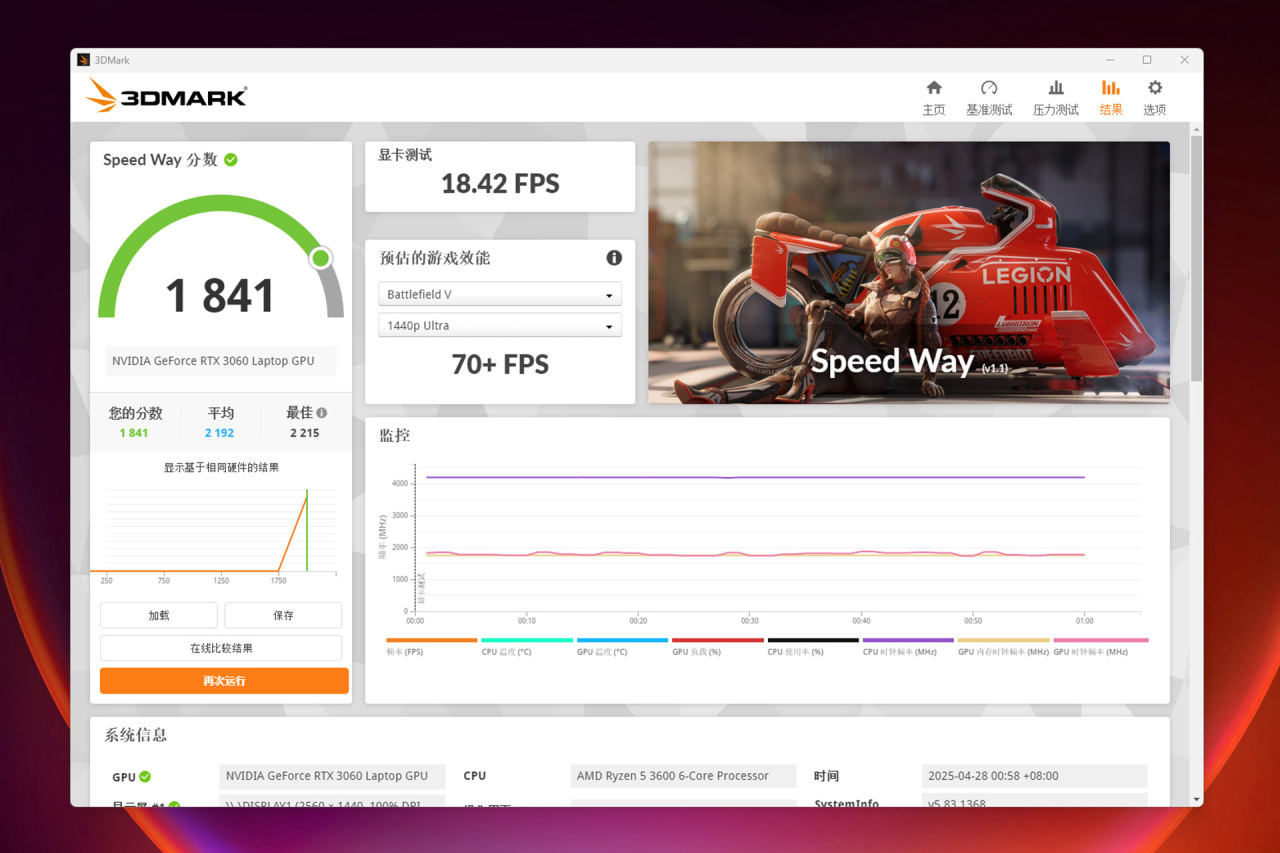Toggle the GPU 温度 (°C) legend series
1280x853 pixels.
(x=622, y=646)
